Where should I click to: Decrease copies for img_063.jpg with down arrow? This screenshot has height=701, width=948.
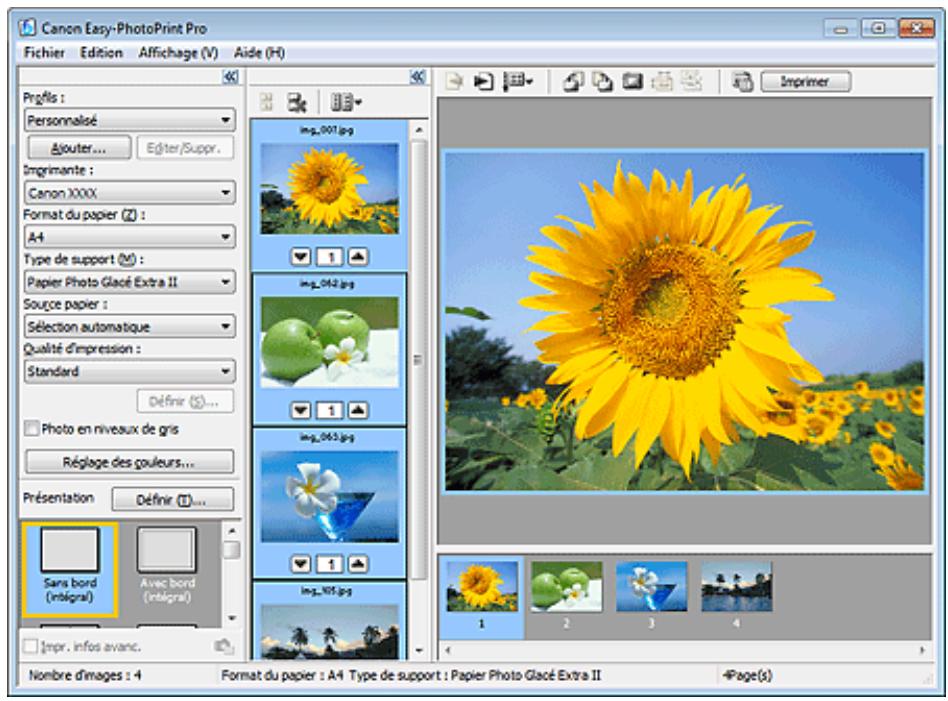click(x=300, y=564)
